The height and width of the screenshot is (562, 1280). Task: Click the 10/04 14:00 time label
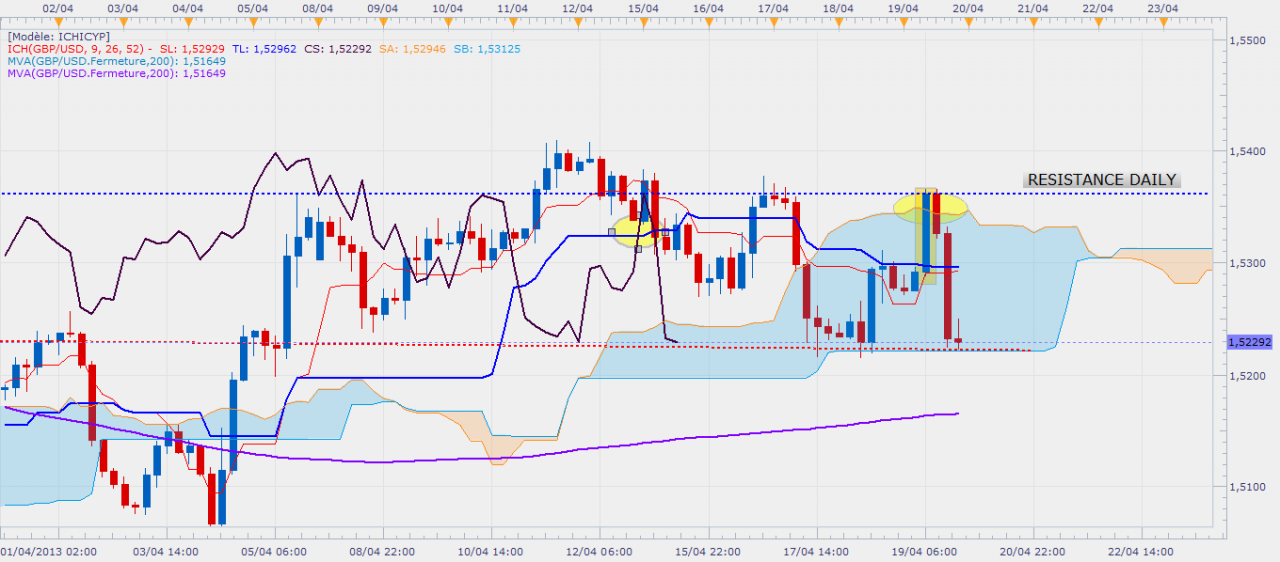[490, 551]
